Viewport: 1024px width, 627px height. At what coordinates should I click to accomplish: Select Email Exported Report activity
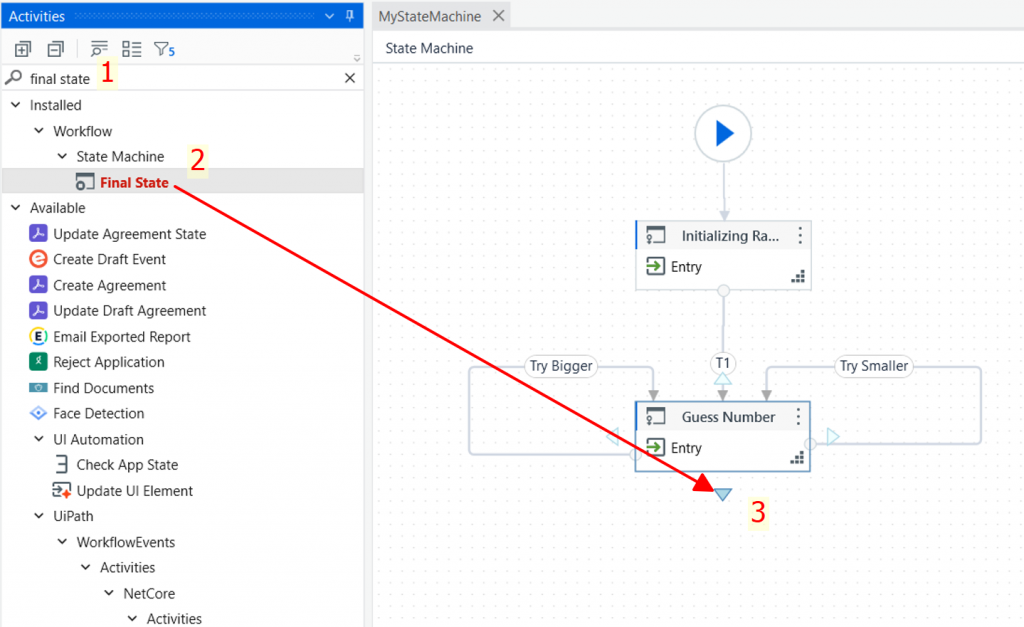[121, 337]
